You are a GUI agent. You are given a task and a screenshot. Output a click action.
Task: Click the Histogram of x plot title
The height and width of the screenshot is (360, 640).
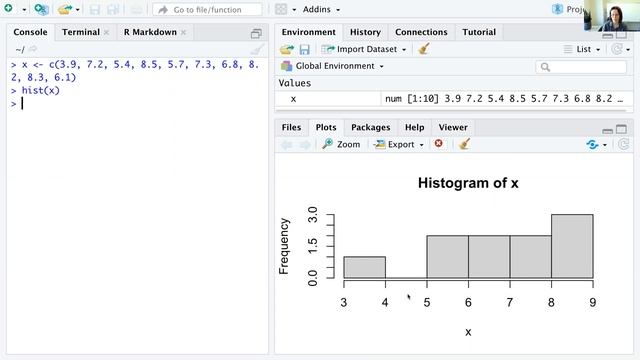tap(468, 183)
